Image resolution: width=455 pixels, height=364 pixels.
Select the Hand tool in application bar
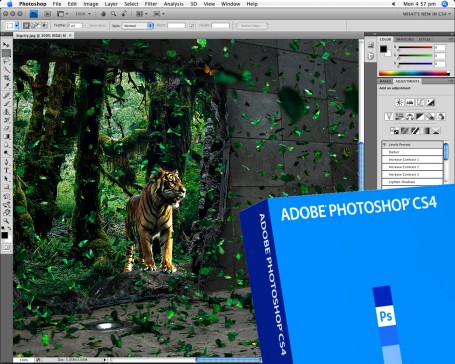[x=104, y=14]
